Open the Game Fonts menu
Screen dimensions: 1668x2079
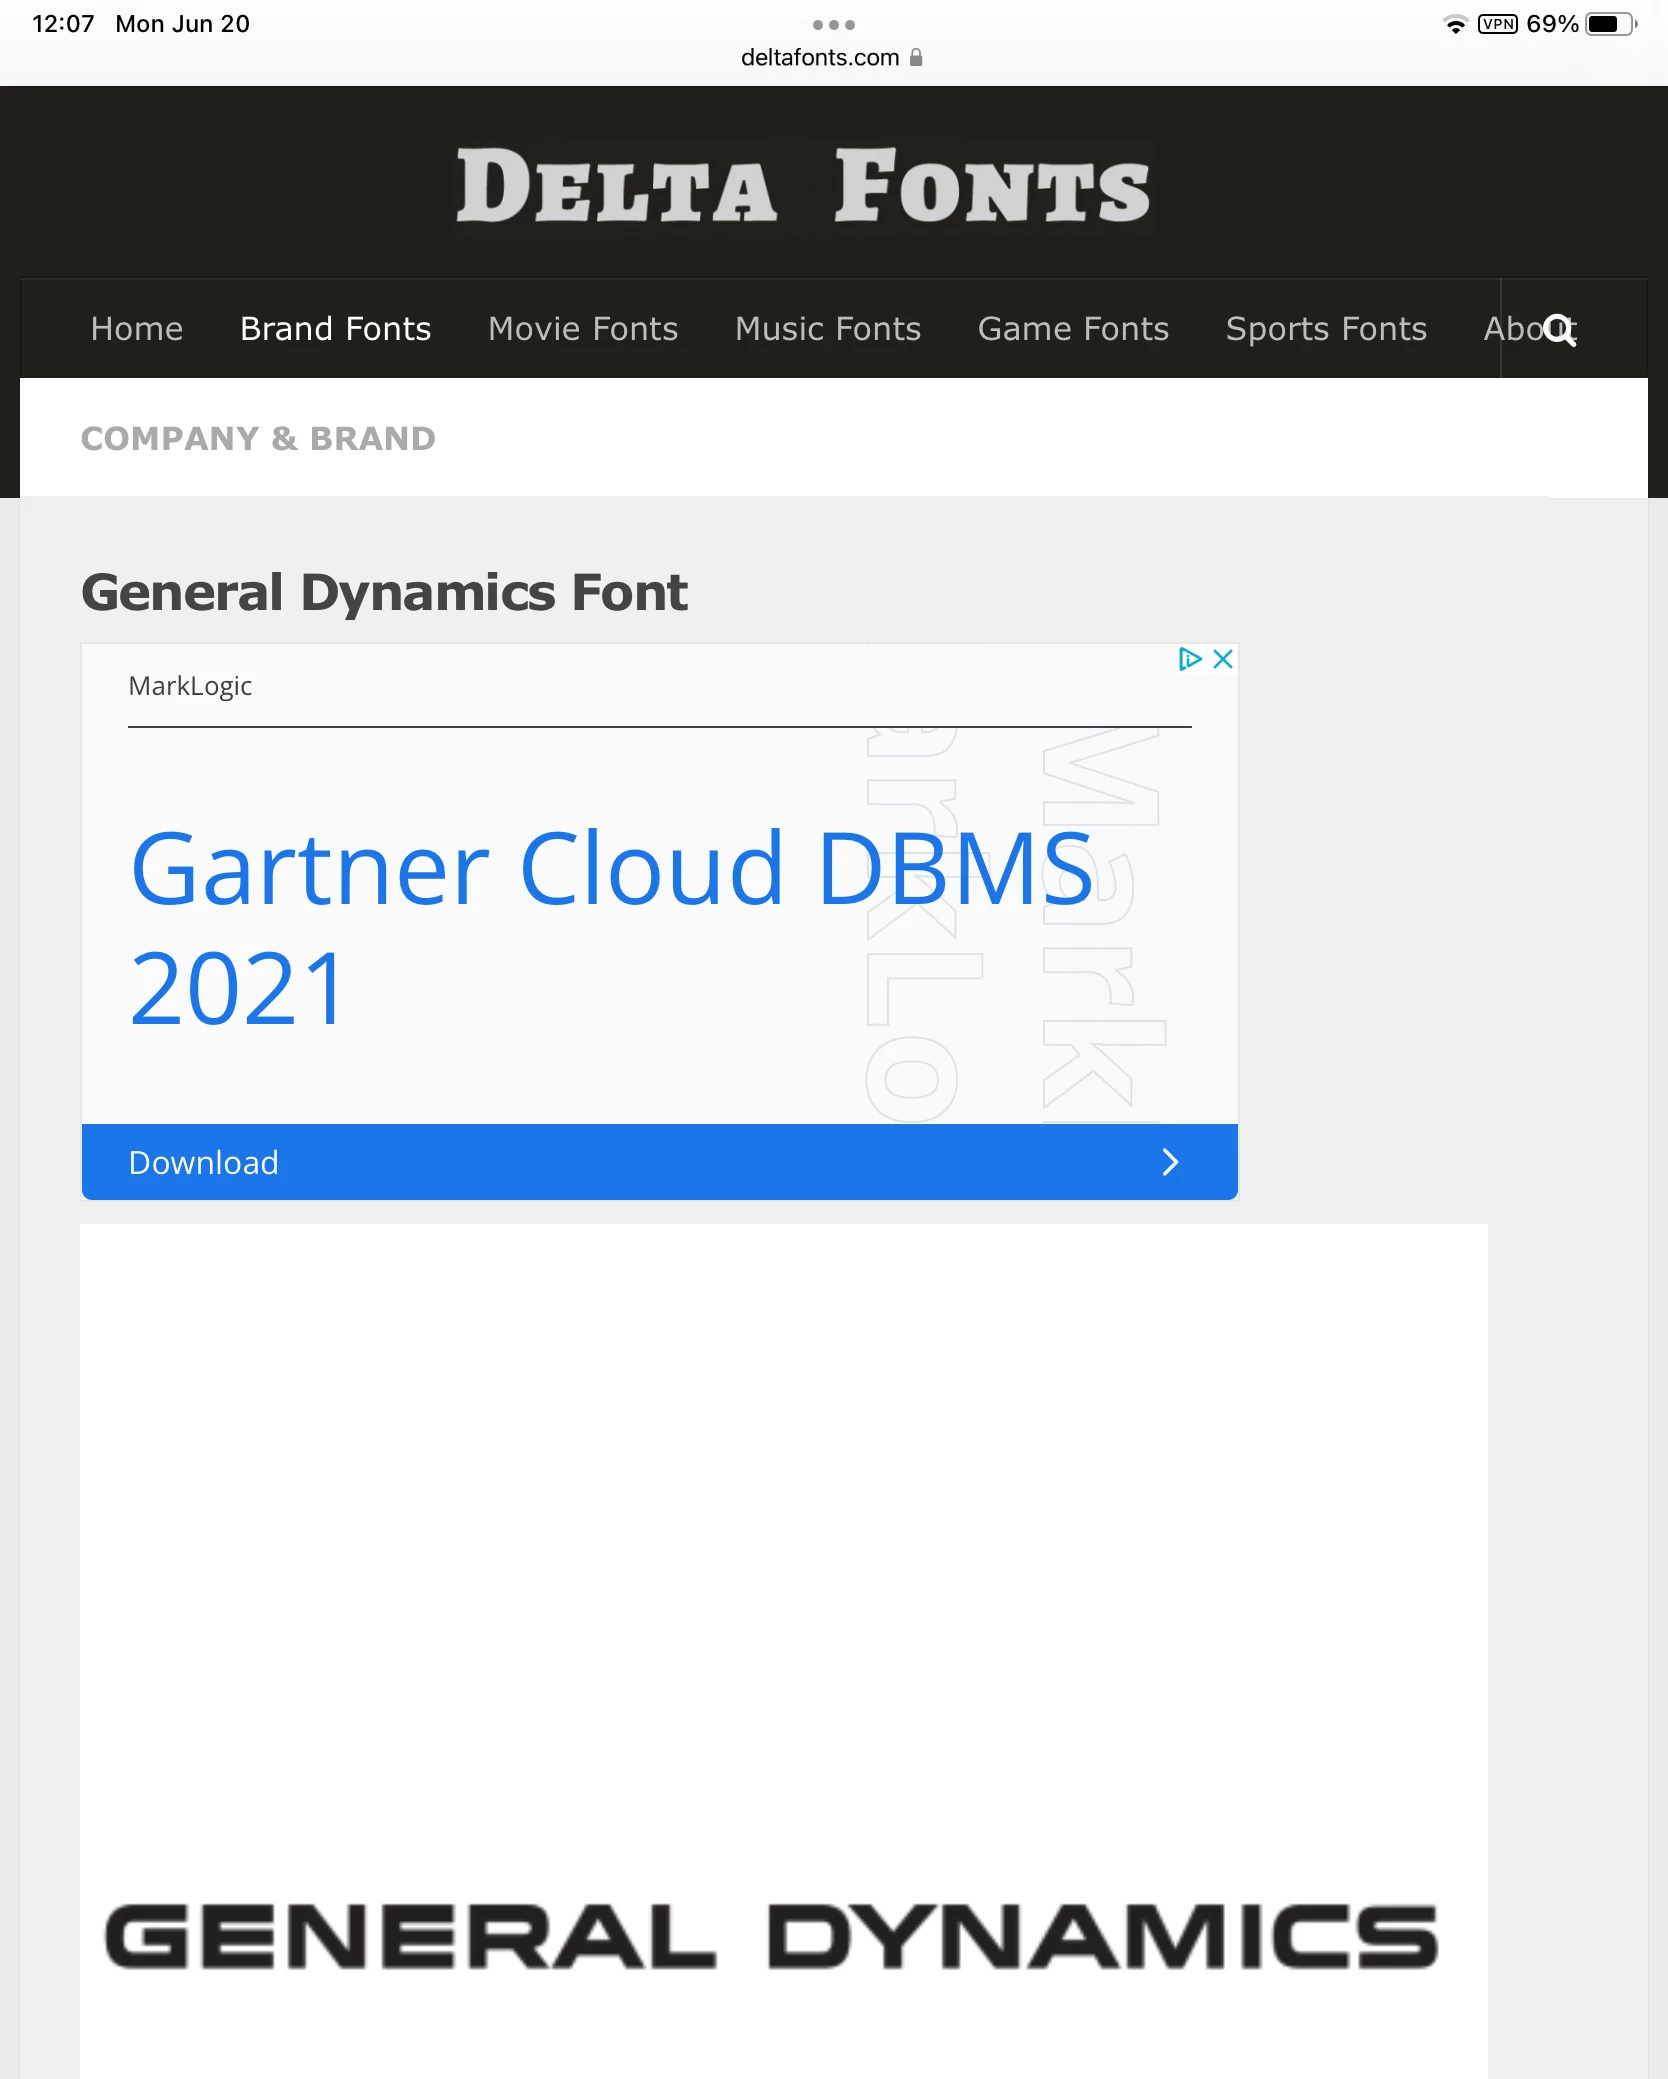tap(1073, 329)
